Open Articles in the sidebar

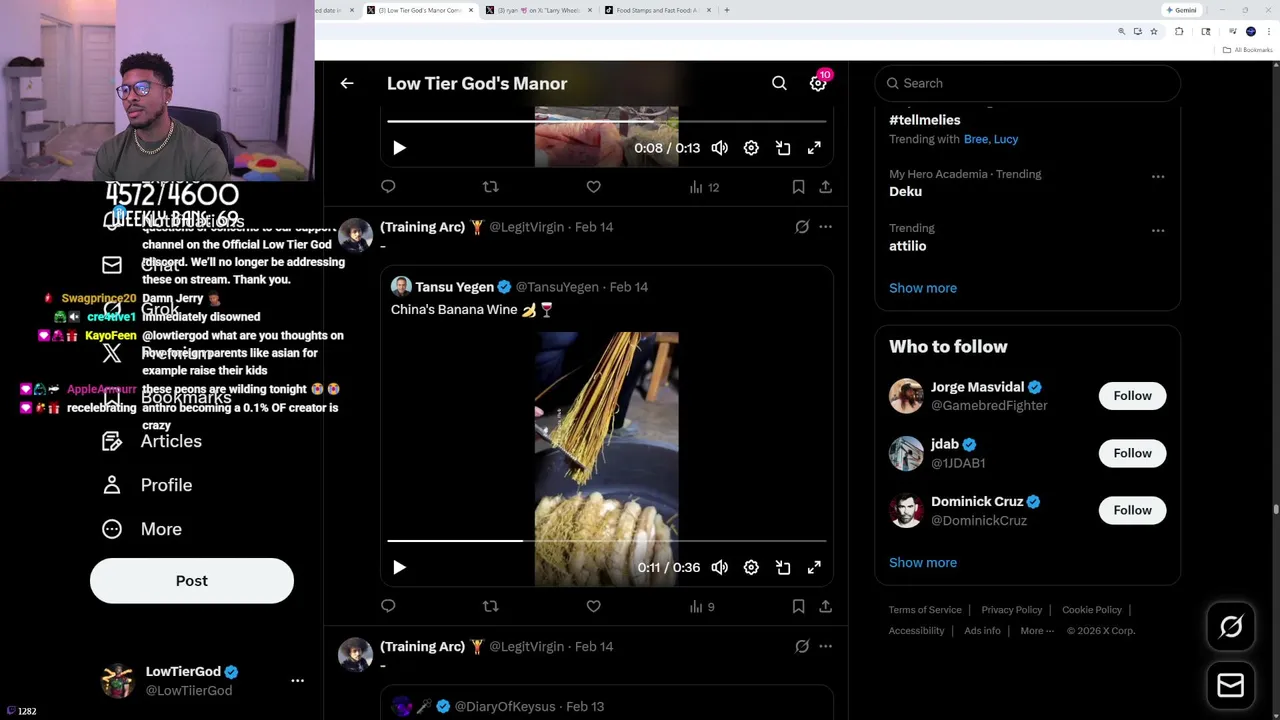coord(152,441)
